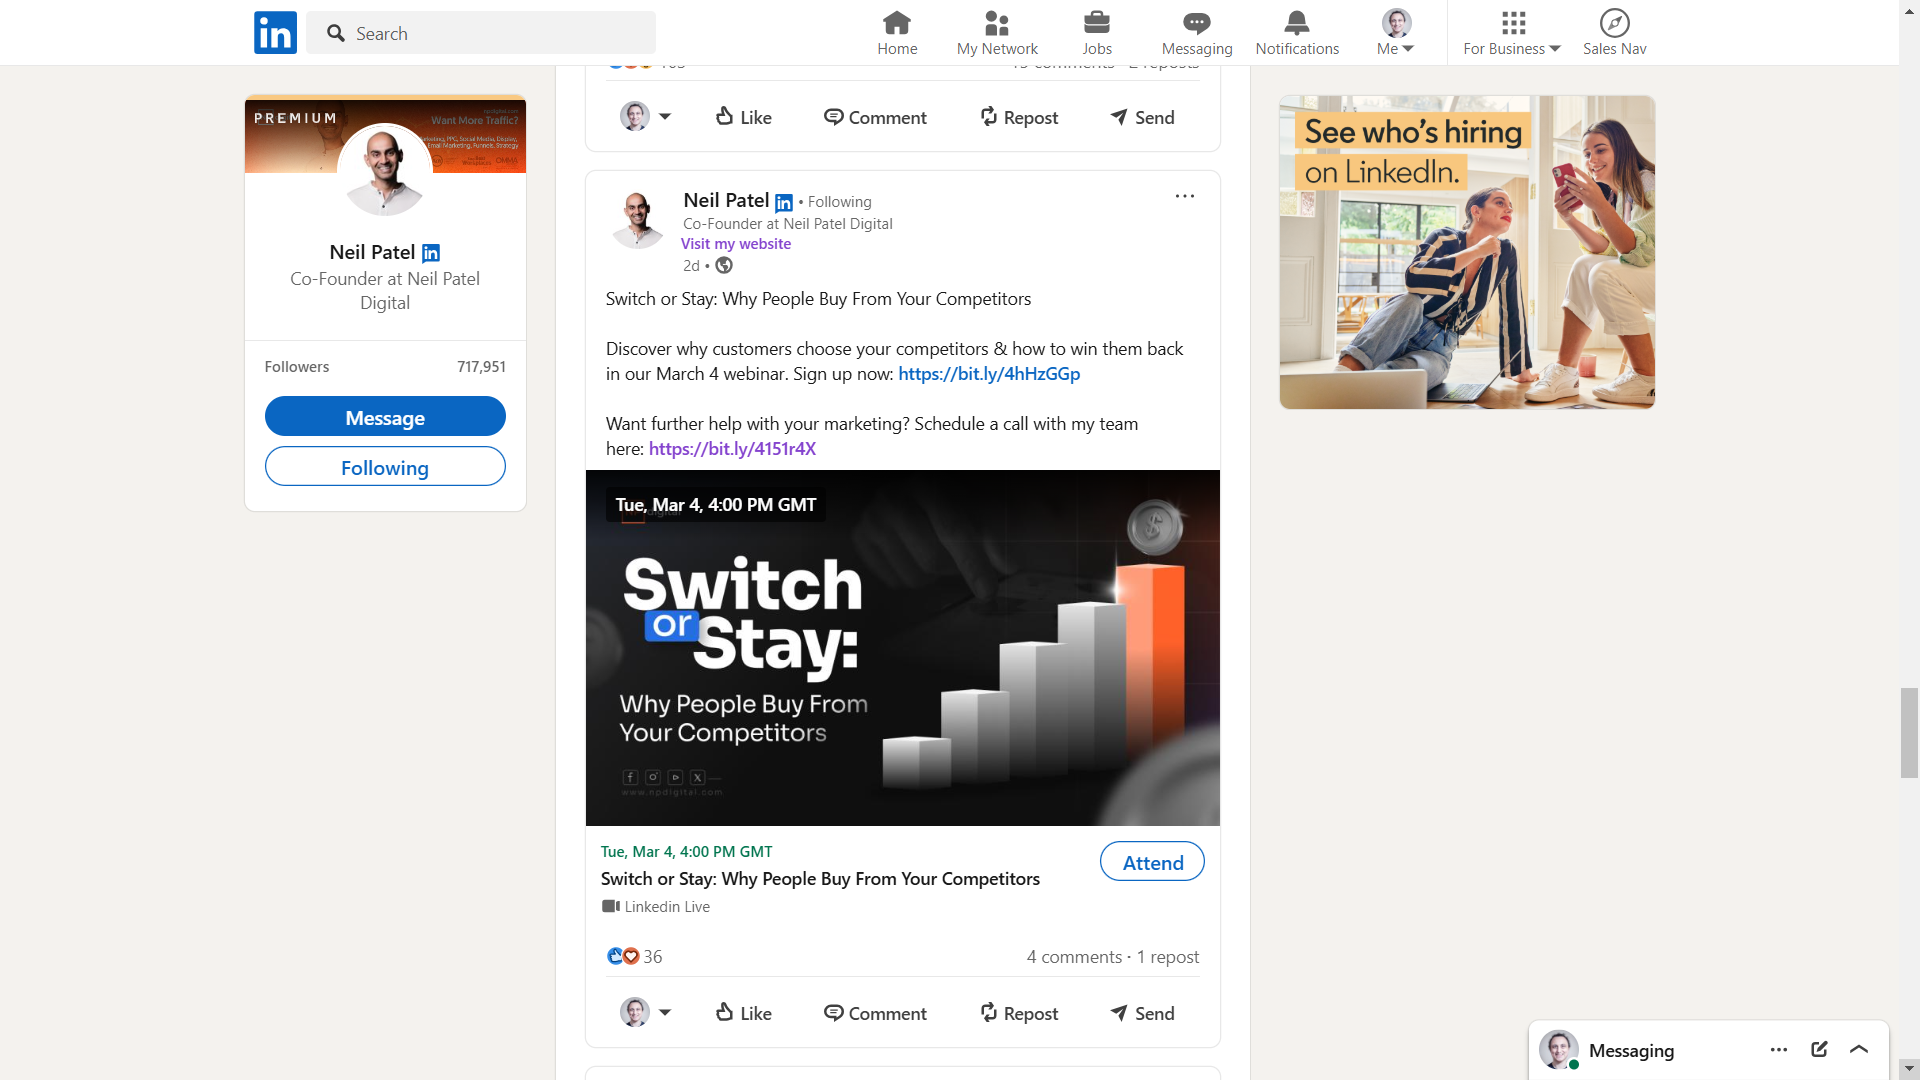Click the profile avatar in Messaging panel
1920x1080 pixels.
click(1558, 1050)
